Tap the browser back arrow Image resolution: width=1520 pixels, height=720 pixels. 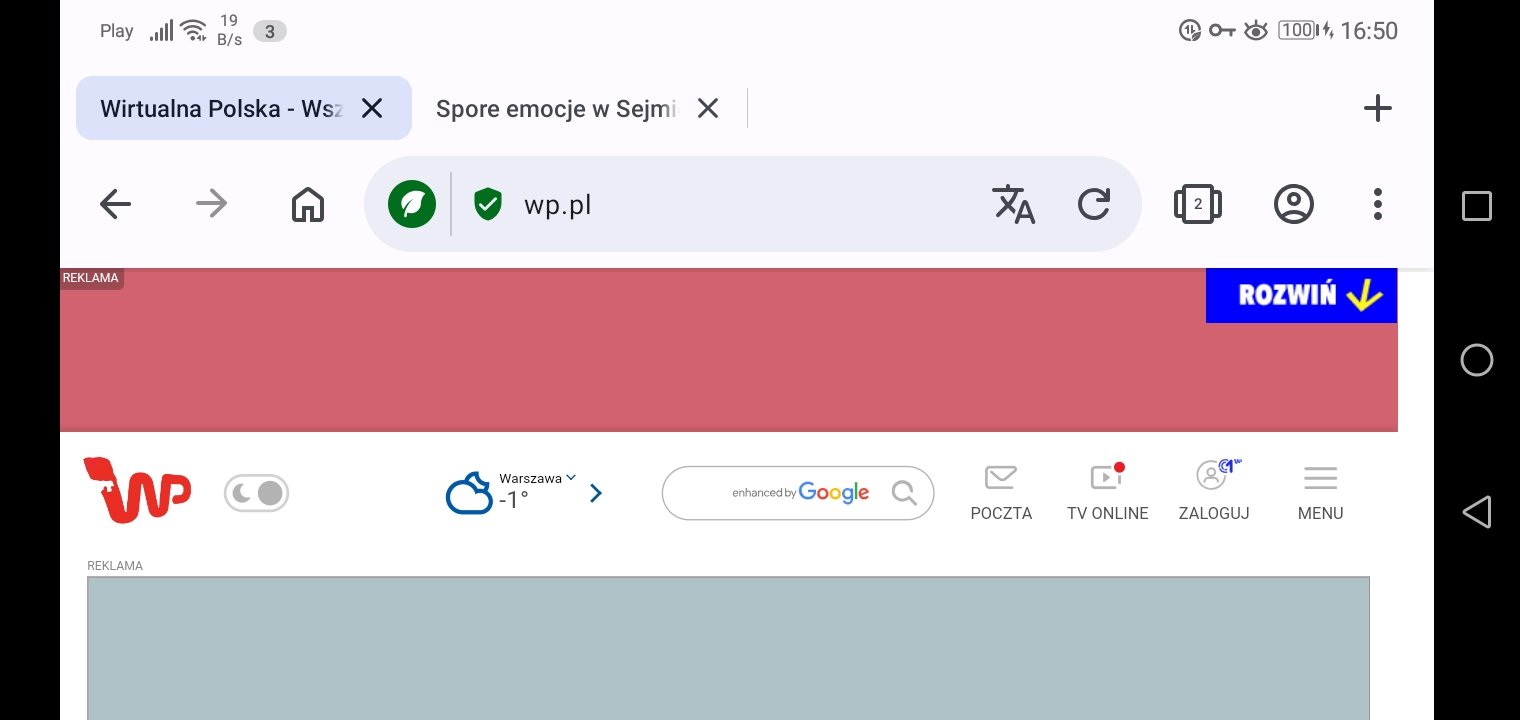point(116,205)
